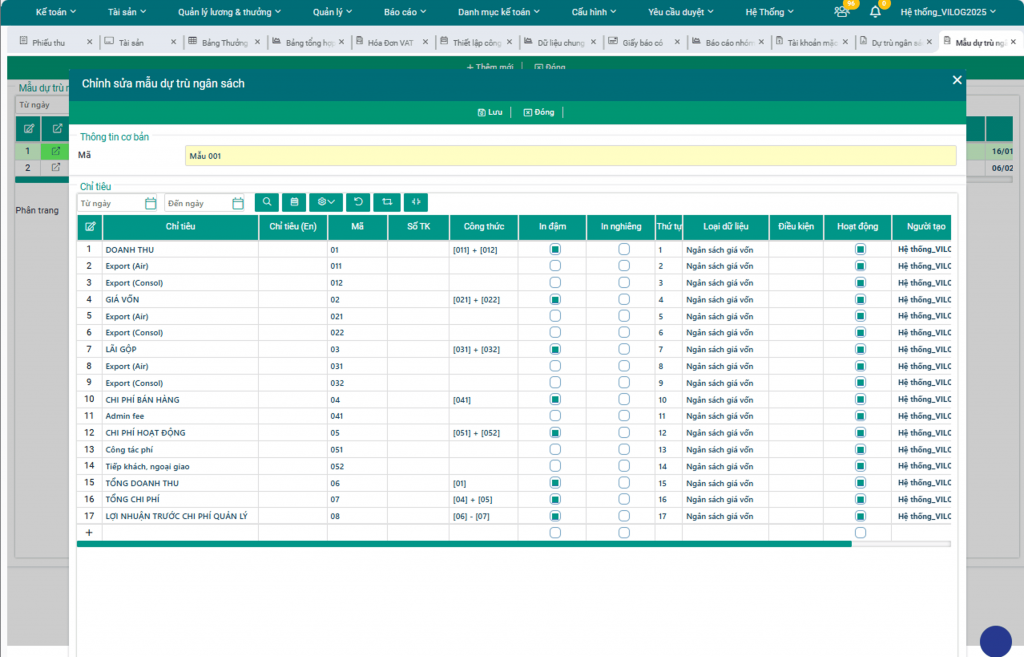Click the Đóng button in the dialog

539,112
